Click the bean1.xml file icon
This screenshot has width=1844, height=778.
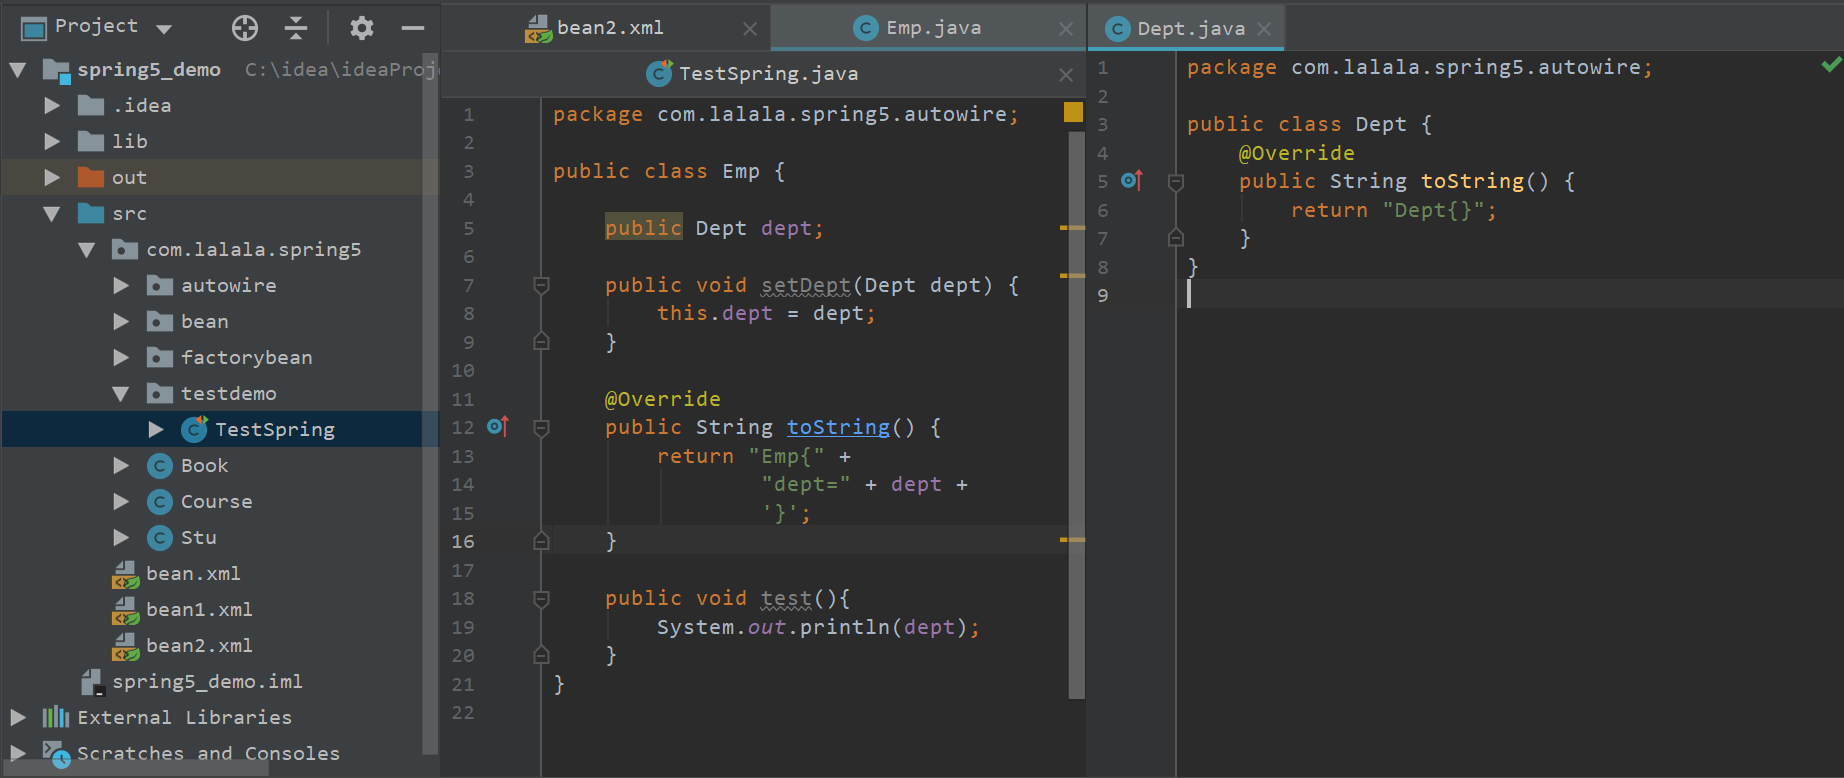tap(125, 610)
